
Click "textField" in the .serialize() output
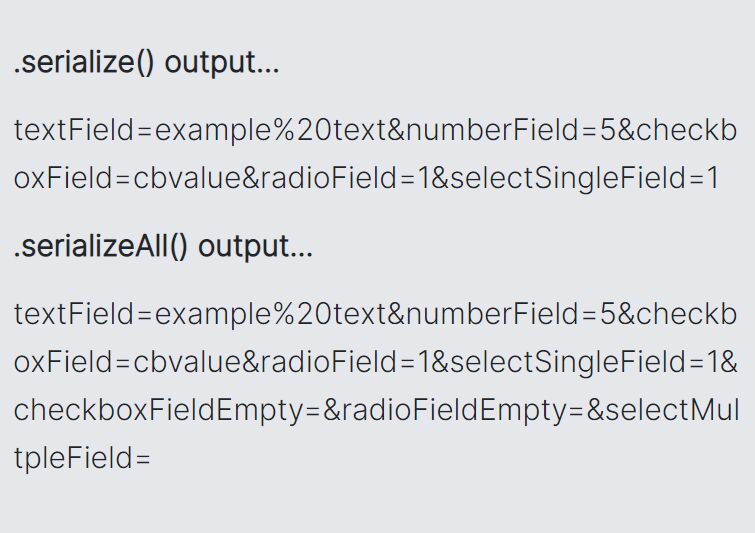coord(74,130)
